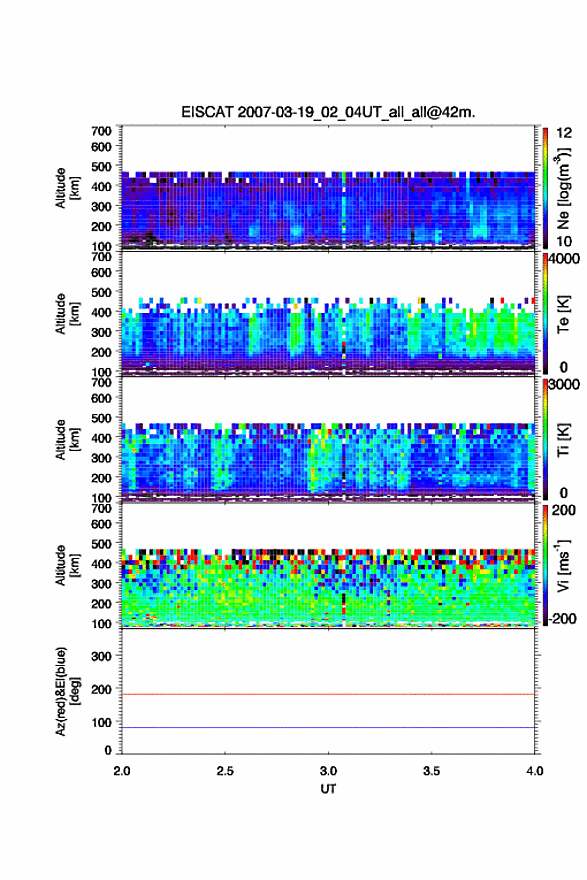
Task: Click the 4000 value on Te colorbar
Action: tap(565, 259)
